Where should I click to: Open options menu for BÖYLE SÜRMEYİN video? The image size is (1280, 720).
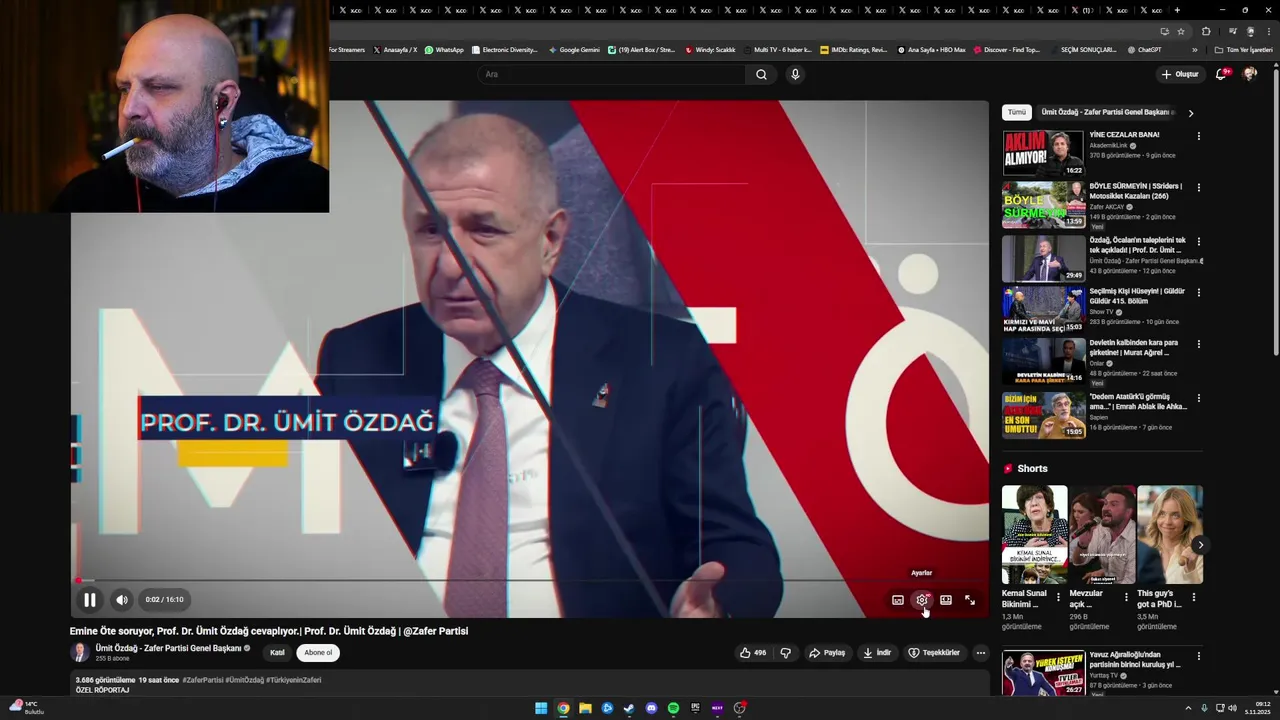coord(1199,188)
